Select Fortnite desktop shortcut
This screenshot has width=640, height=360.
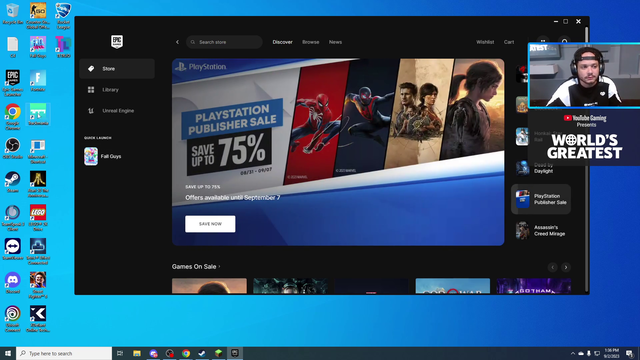pos(38,81)
